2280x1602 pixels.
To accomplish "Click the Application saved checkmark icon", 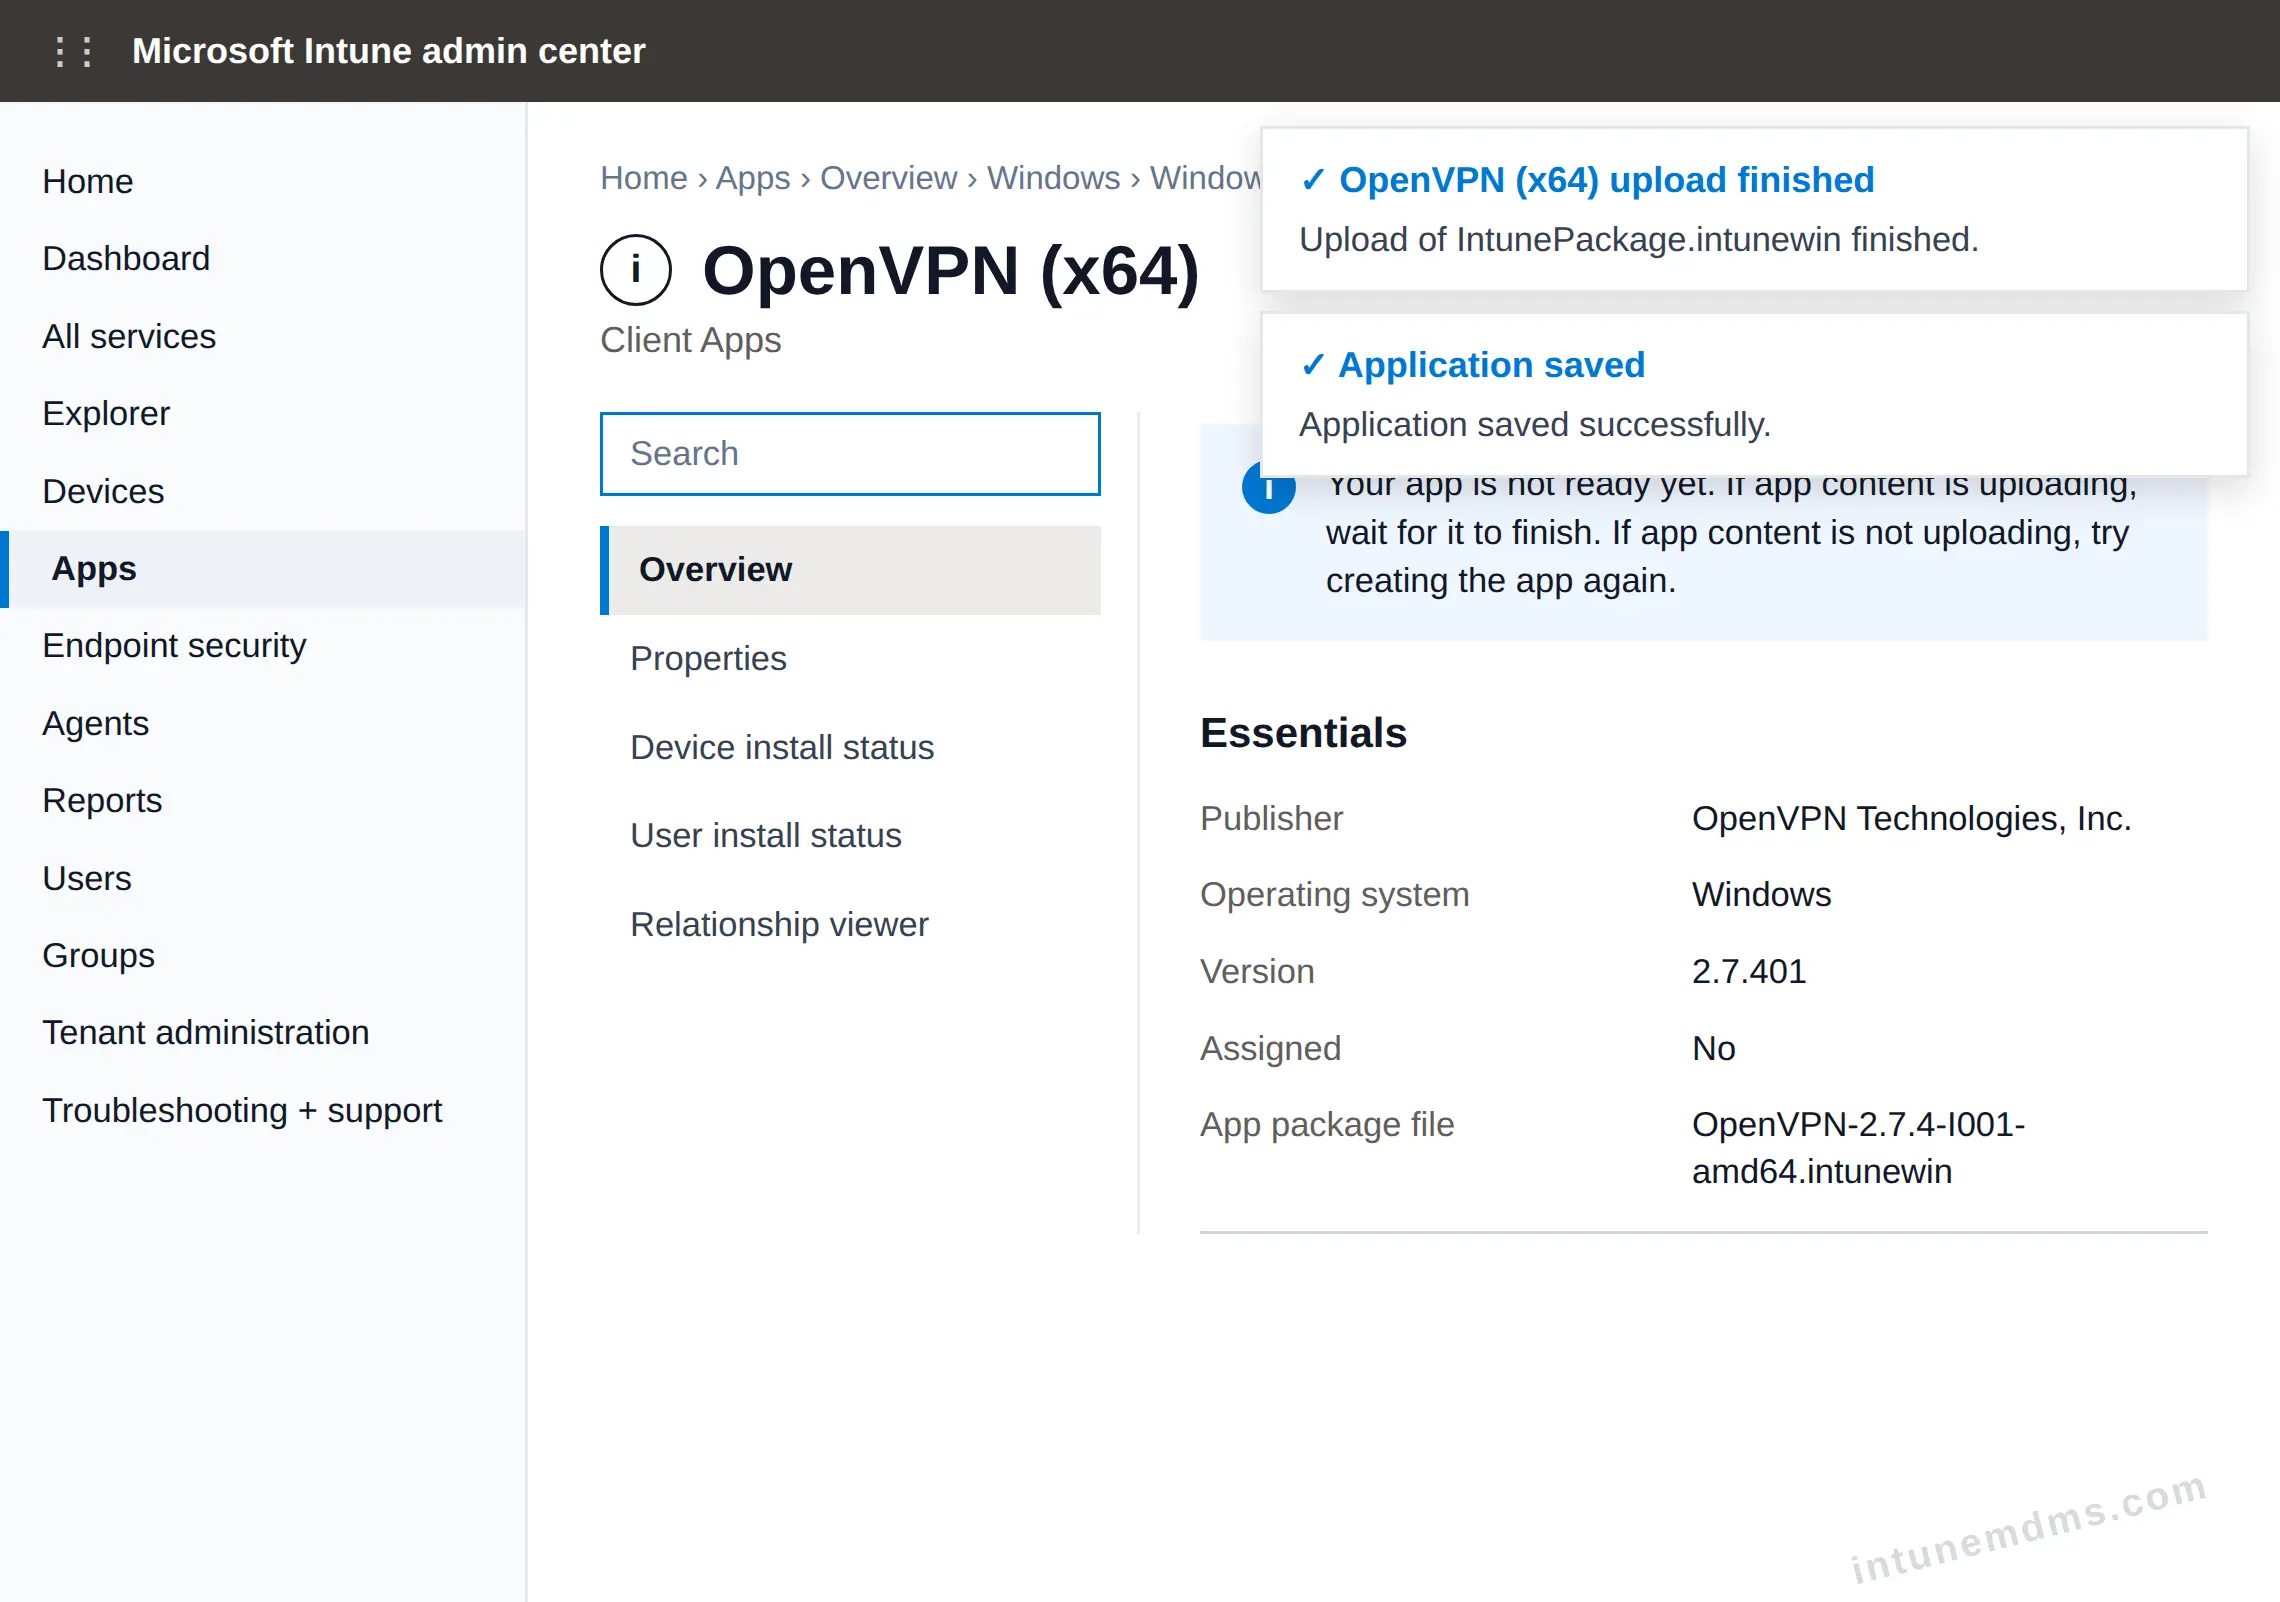I will pyautogui.click(x=1313, y=366).
